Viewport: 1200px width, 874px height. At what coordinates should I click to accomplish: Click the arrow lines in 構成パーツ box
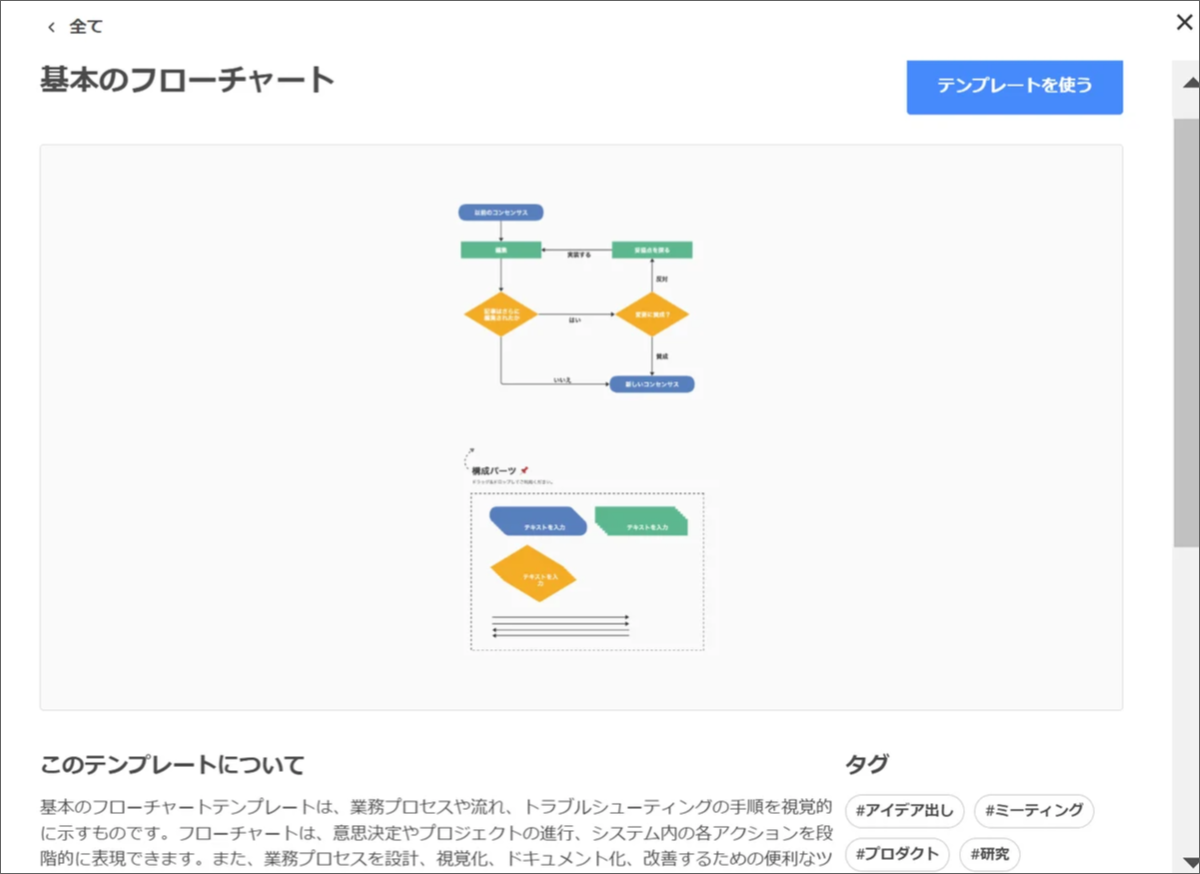(x=561, y=626)
